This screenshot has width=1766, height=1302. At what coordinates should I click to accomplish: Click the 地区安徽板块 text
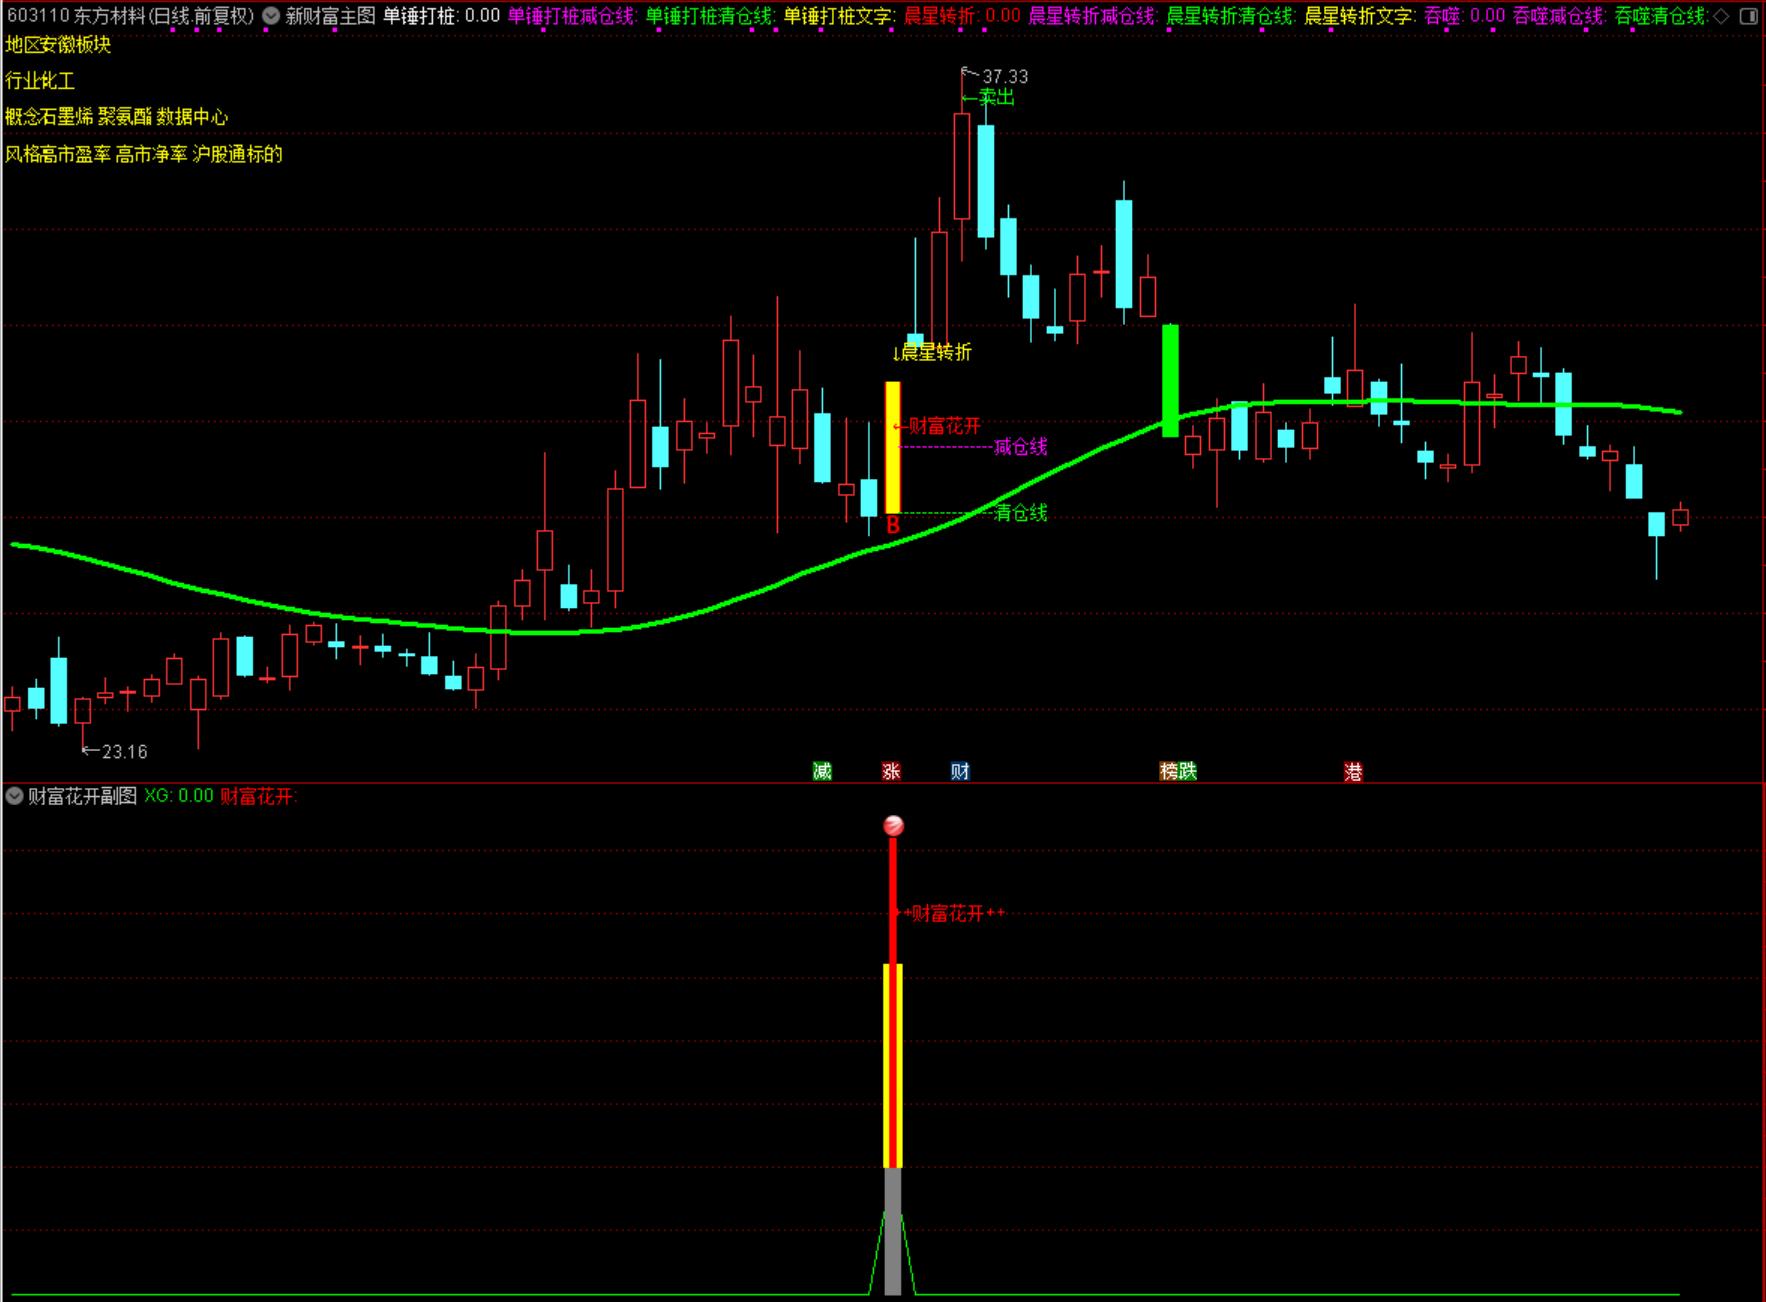coord(58,45)
